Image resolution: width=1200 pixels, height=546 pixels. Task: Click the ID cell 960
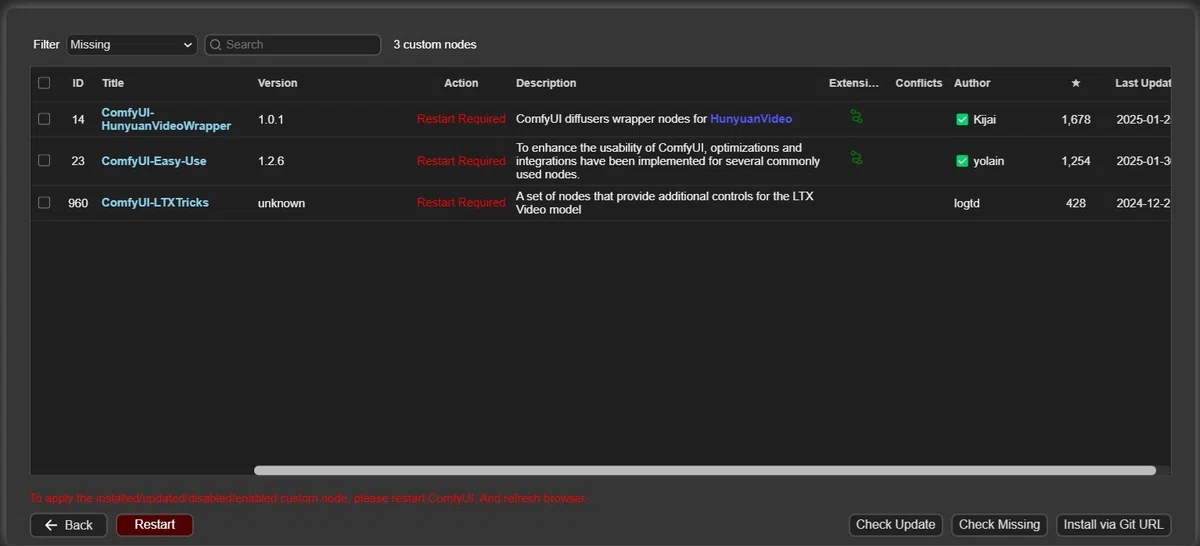pos(78,203)
